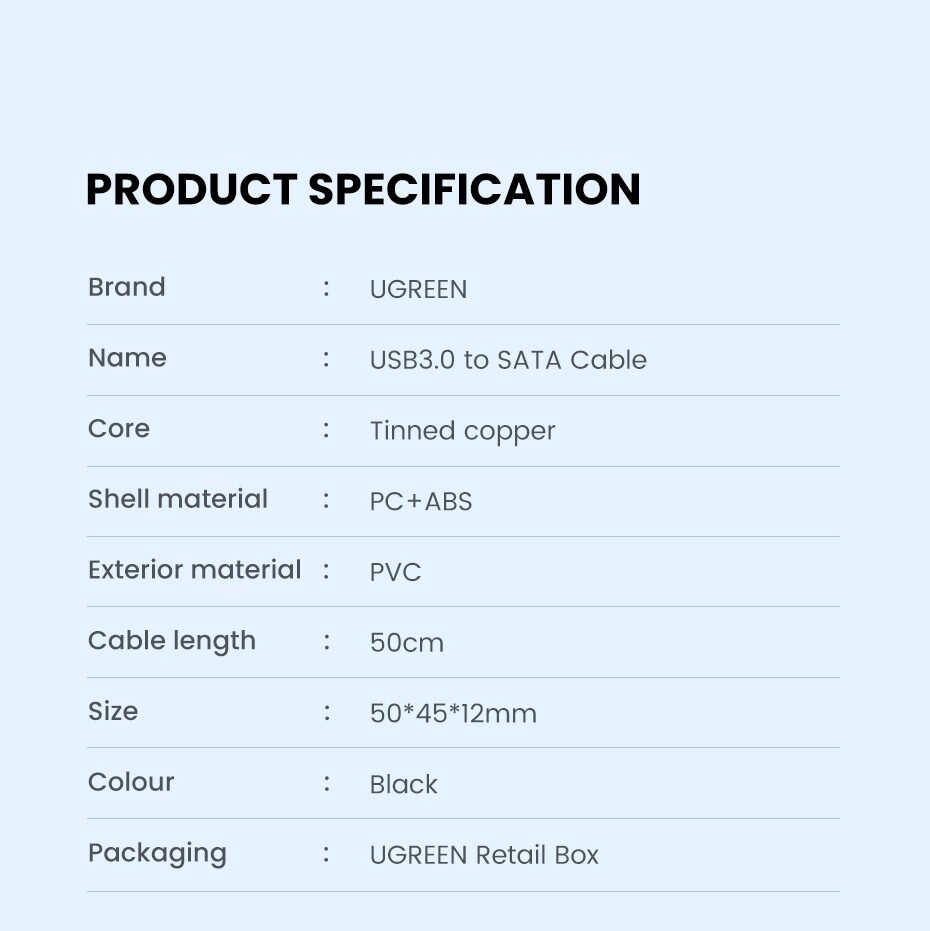The image size is (930, 931).
Task: Click the USB3.0 to SATA Cable text
Action: [508, 360]
